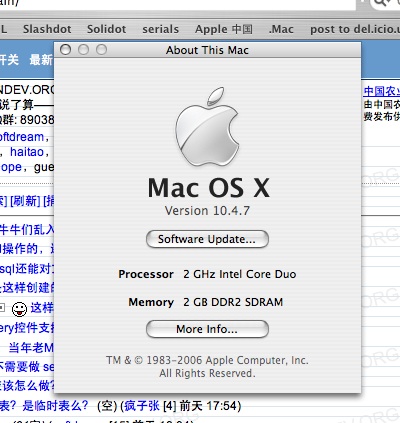Click the Software Update... button
This screenshot has height=423, width=400.
click(x=207, y=239)
